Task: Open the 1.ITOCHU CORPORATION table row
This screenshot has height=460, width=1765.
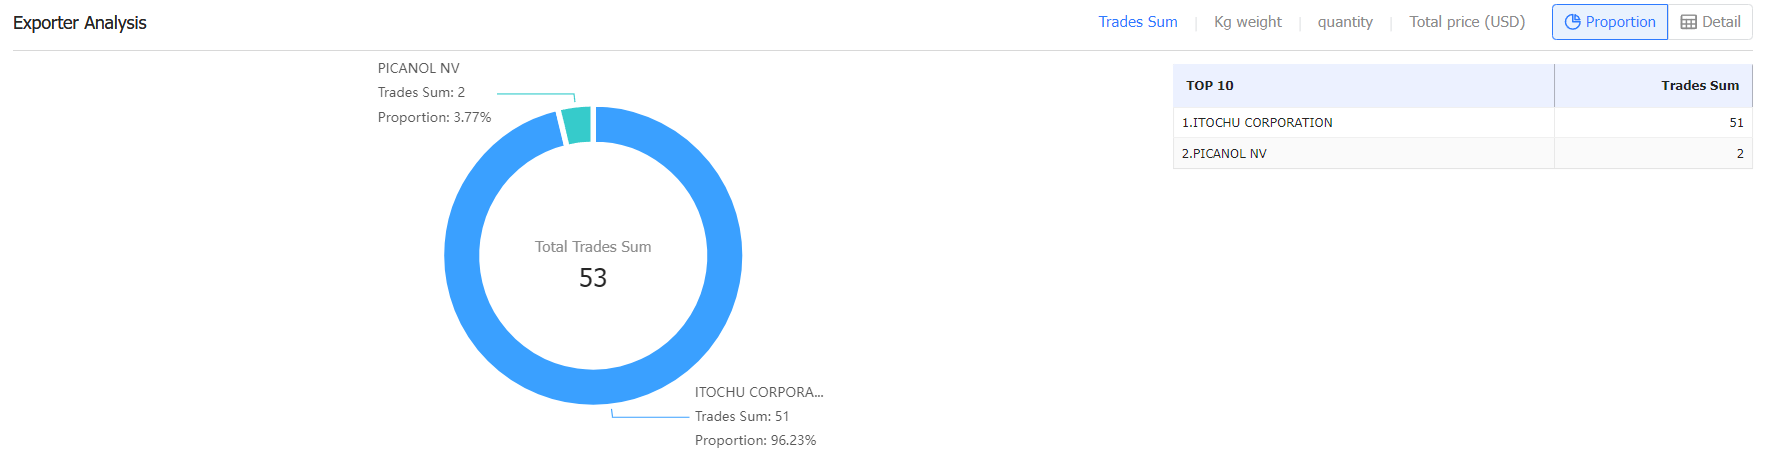Action: coord(1462,122)
